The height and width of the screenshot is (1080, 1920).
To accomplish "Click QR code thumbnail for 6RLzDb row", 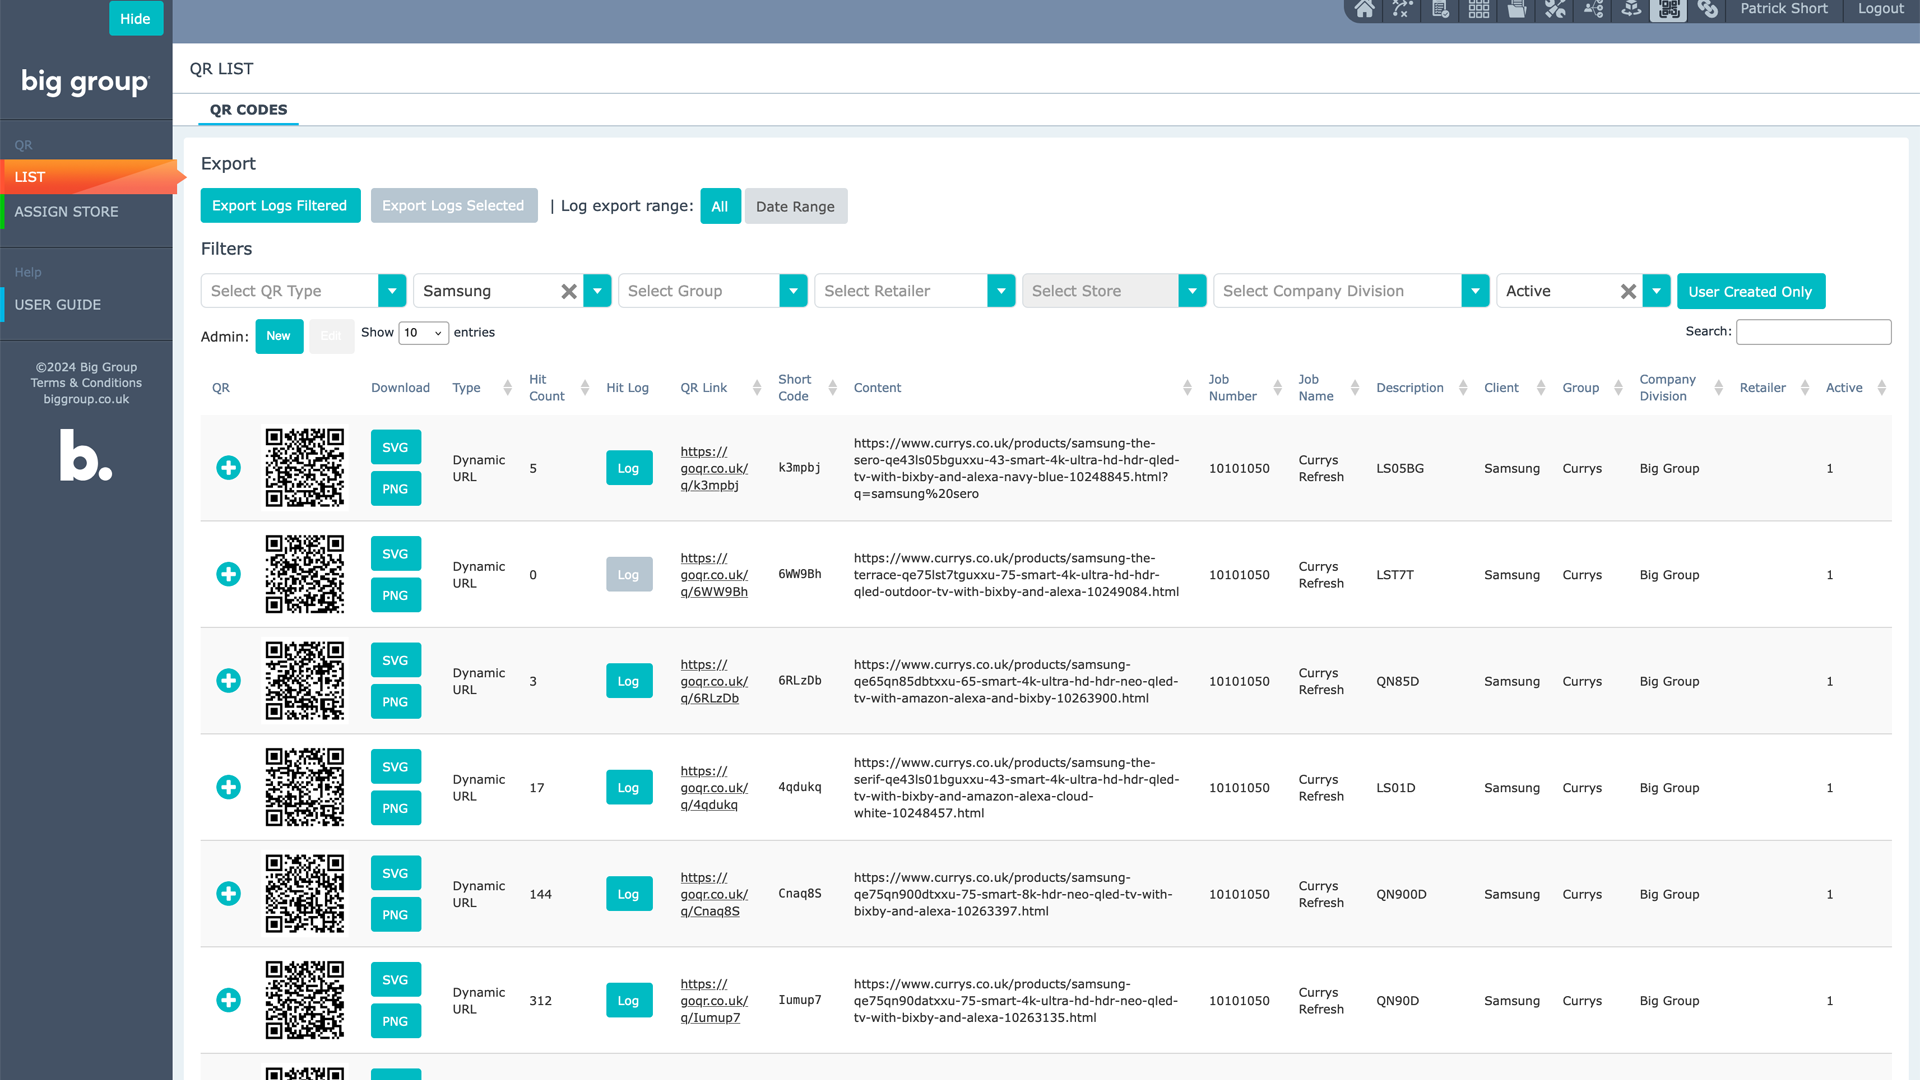I will click(x=305, y=681).
